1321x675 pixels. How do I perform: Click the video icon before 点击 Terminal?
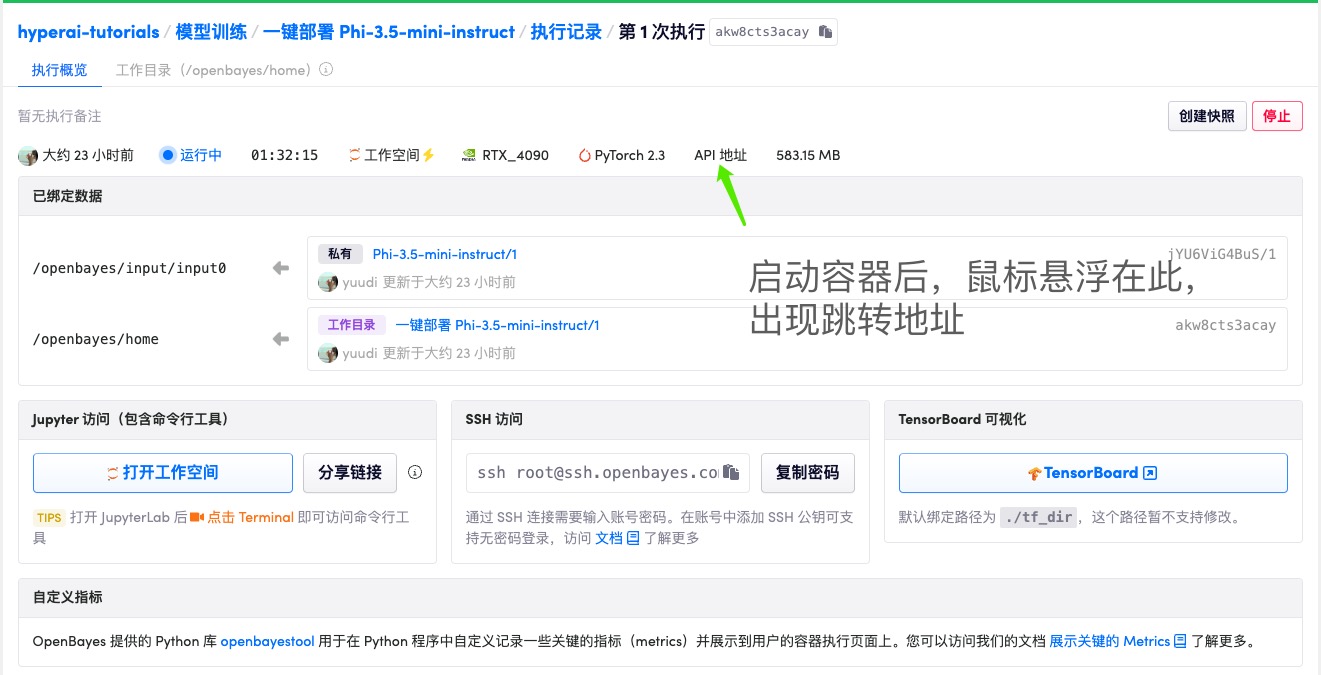point(197,517)
